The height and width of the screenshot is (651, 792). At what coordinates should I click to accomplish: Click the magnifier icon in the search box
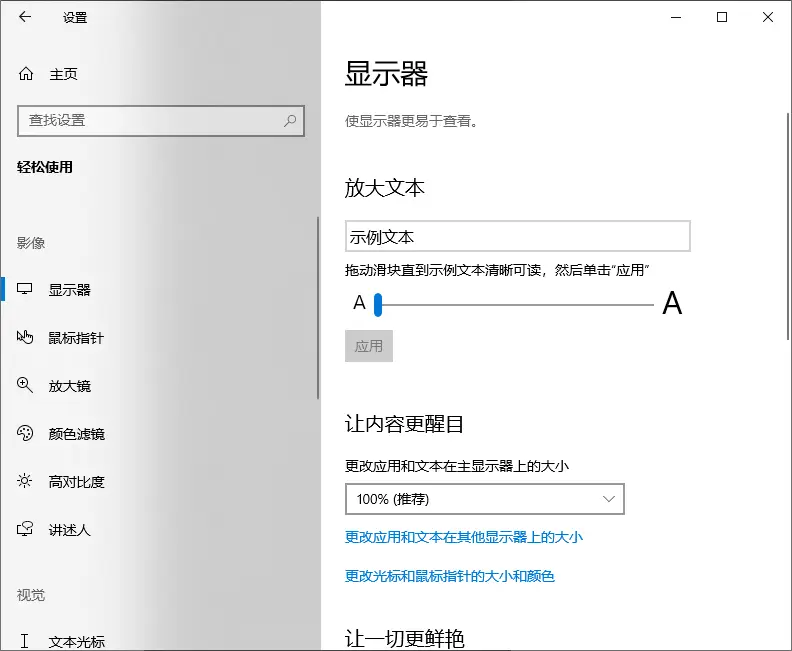[290, 121]
